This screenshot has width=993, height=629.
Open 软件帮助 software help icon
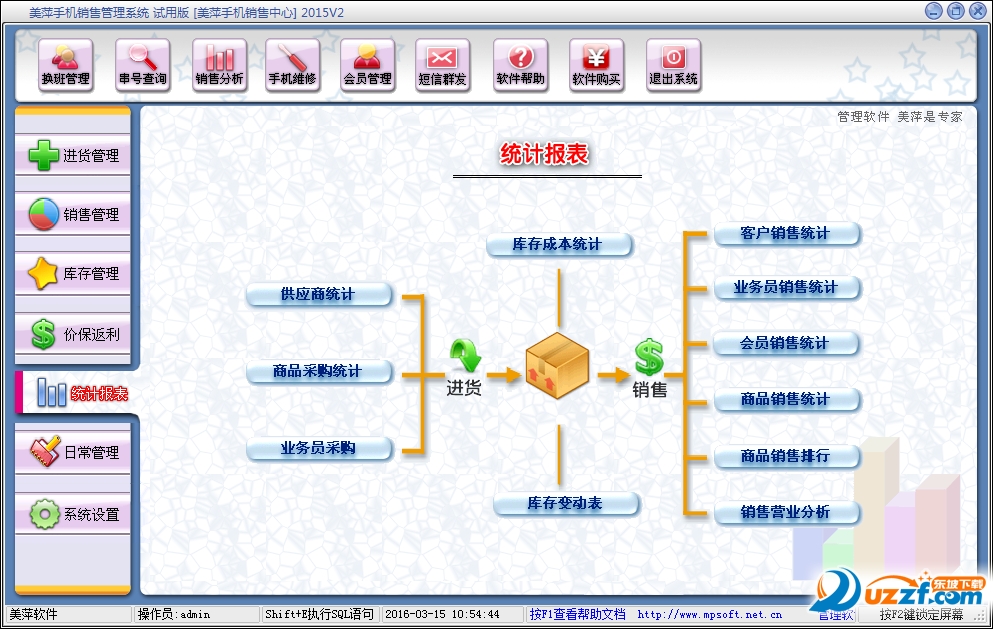click(x=521, y=65)
